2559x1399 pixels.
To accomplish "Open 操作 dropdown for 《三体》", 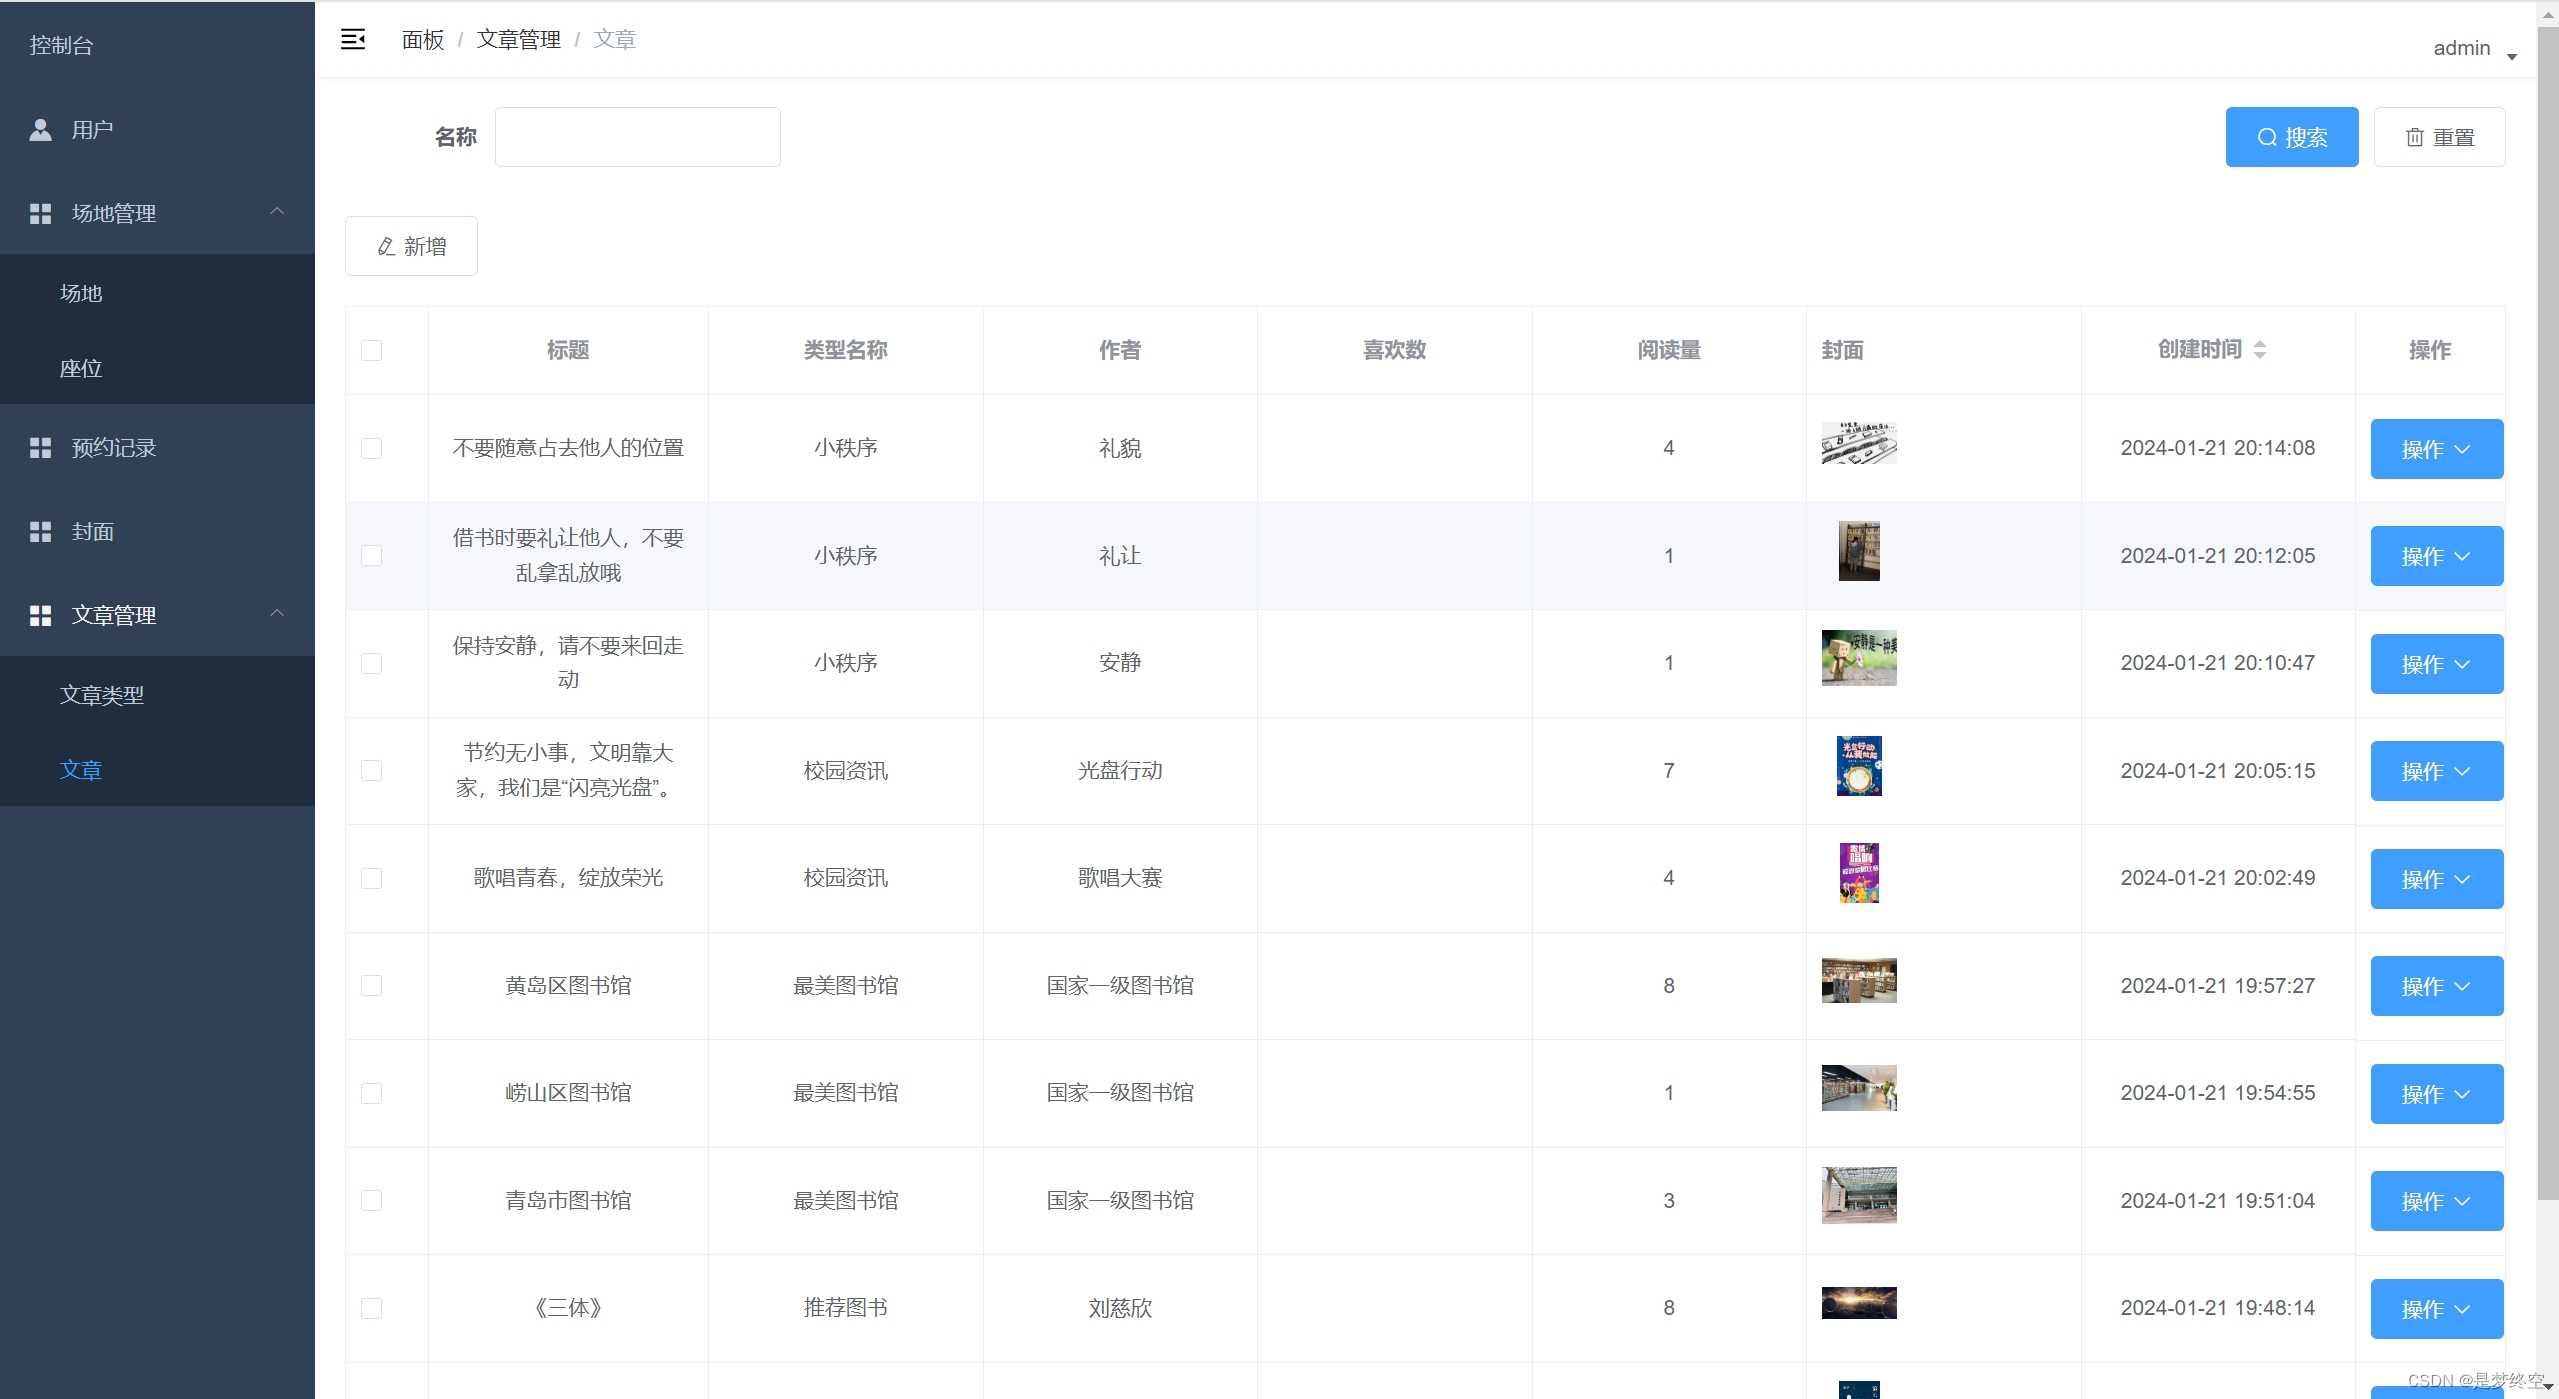I will pyautogui.click(x=2436, y=1309).
